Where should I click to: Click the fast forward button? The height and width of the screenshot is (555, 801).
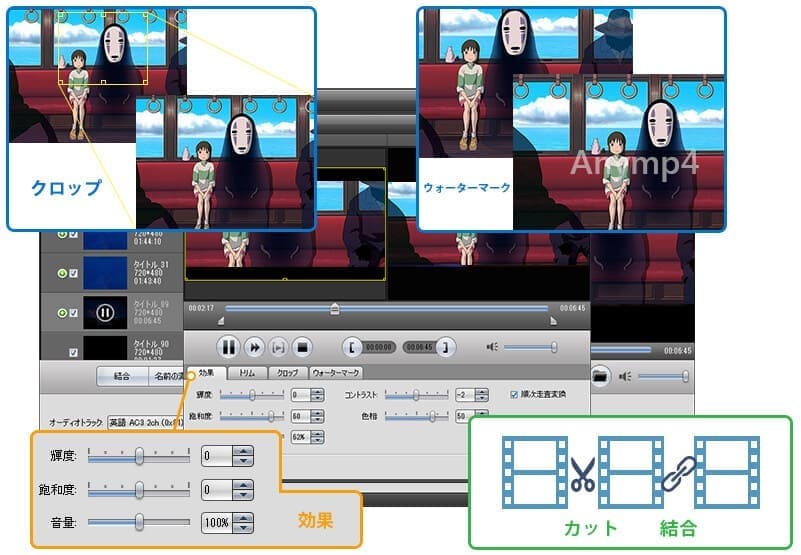pyautogui.click(x=254, y=348)
